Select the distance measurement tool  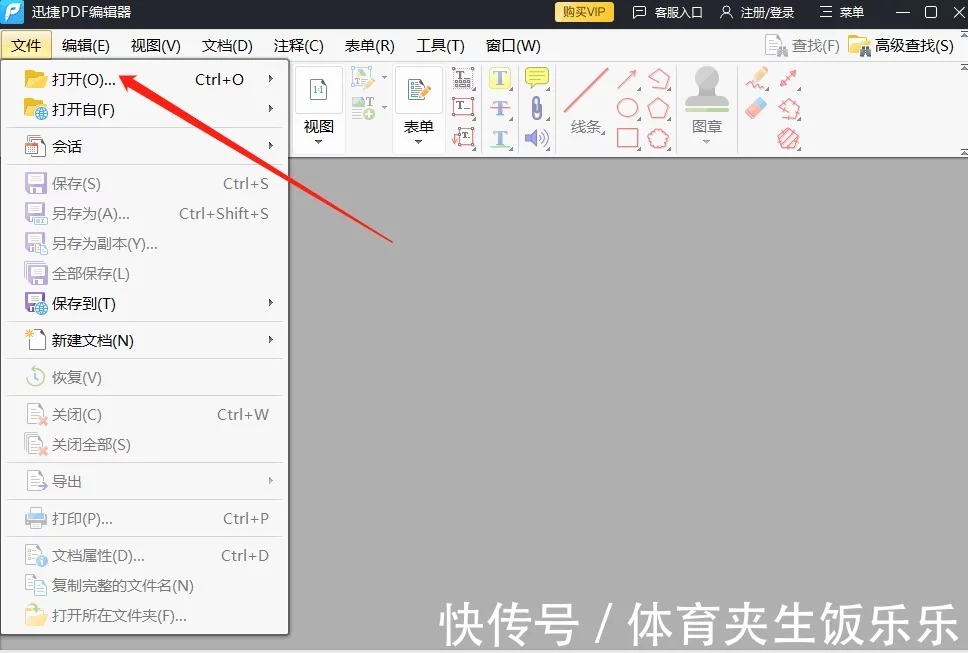click(x=788, y=78)
